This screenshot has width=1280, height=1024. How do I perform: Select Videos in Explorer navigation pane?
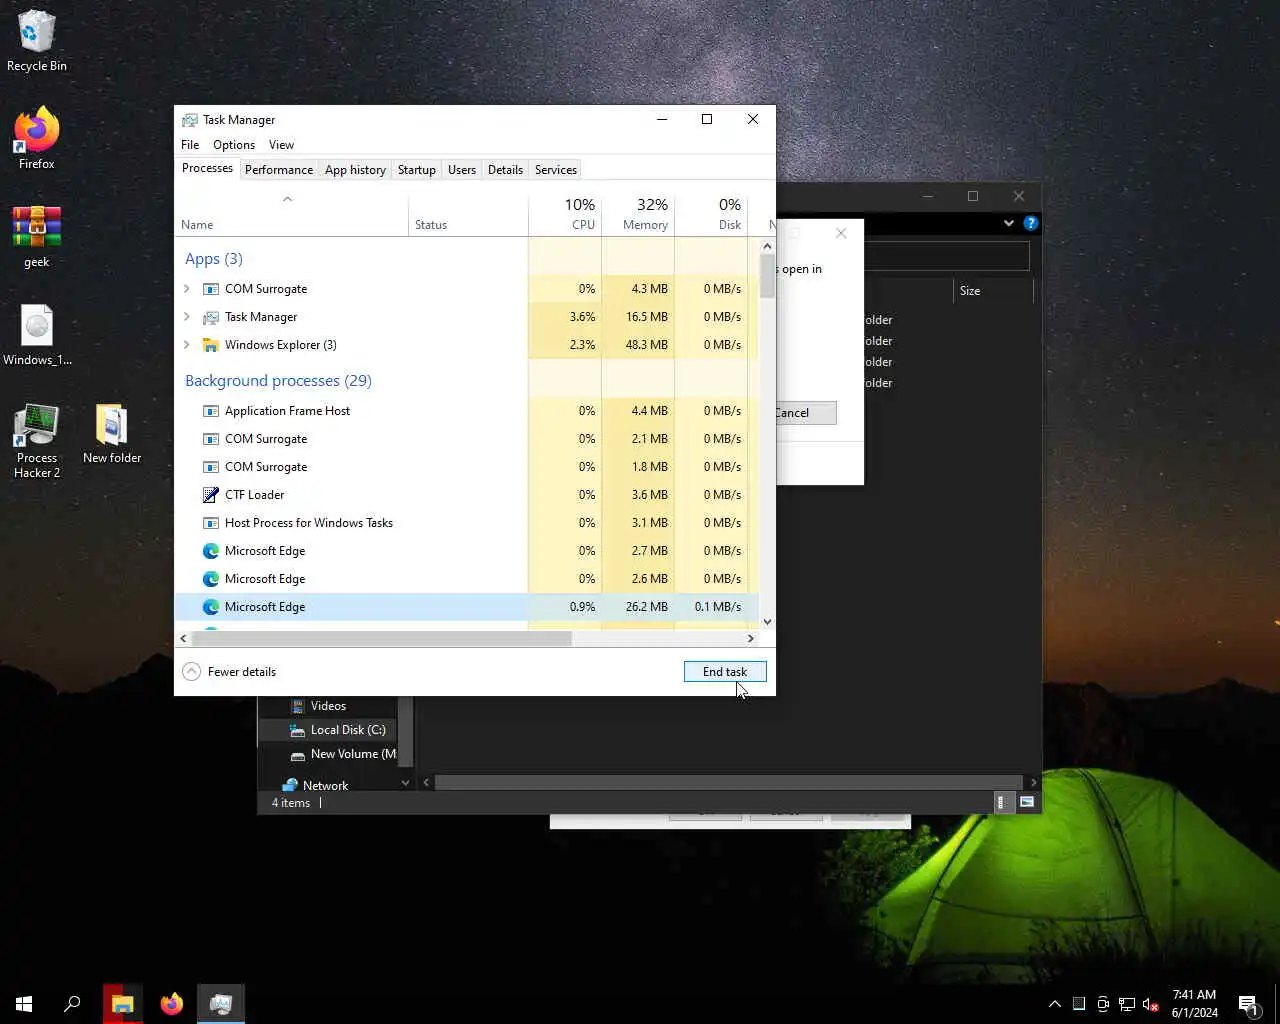tap(328, 706)
